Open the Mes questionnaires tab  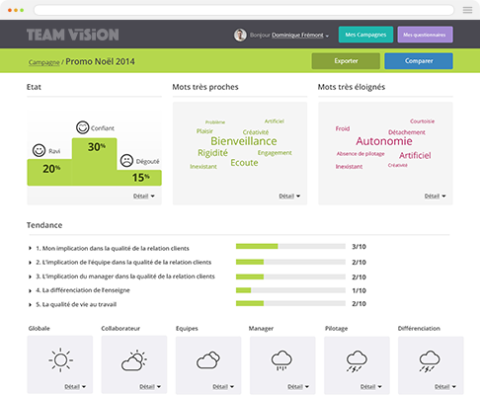coord(425,35)
